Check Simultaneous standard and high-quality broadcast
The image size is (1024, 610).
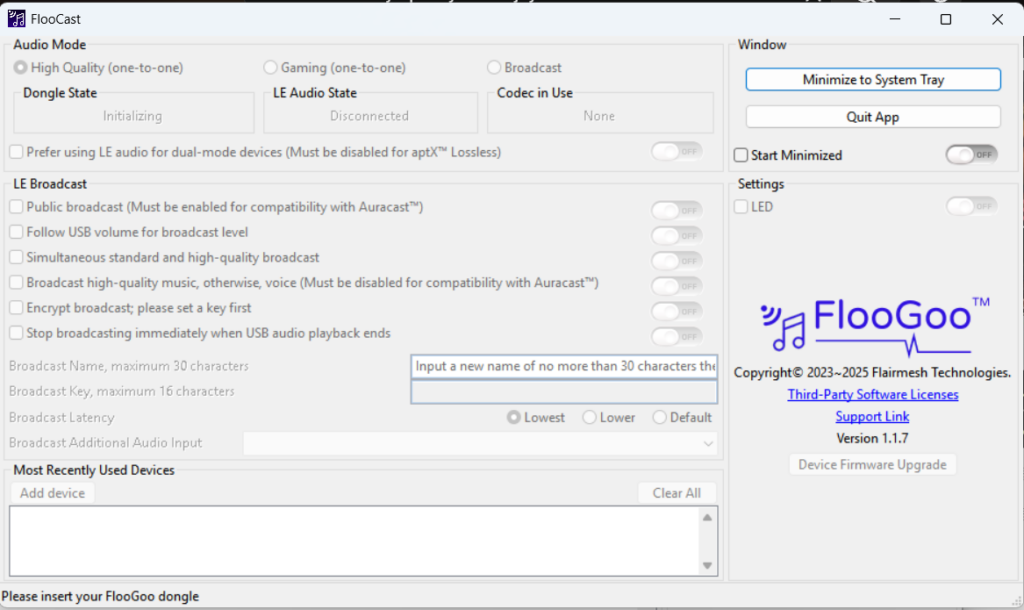(x=16, y=257)
